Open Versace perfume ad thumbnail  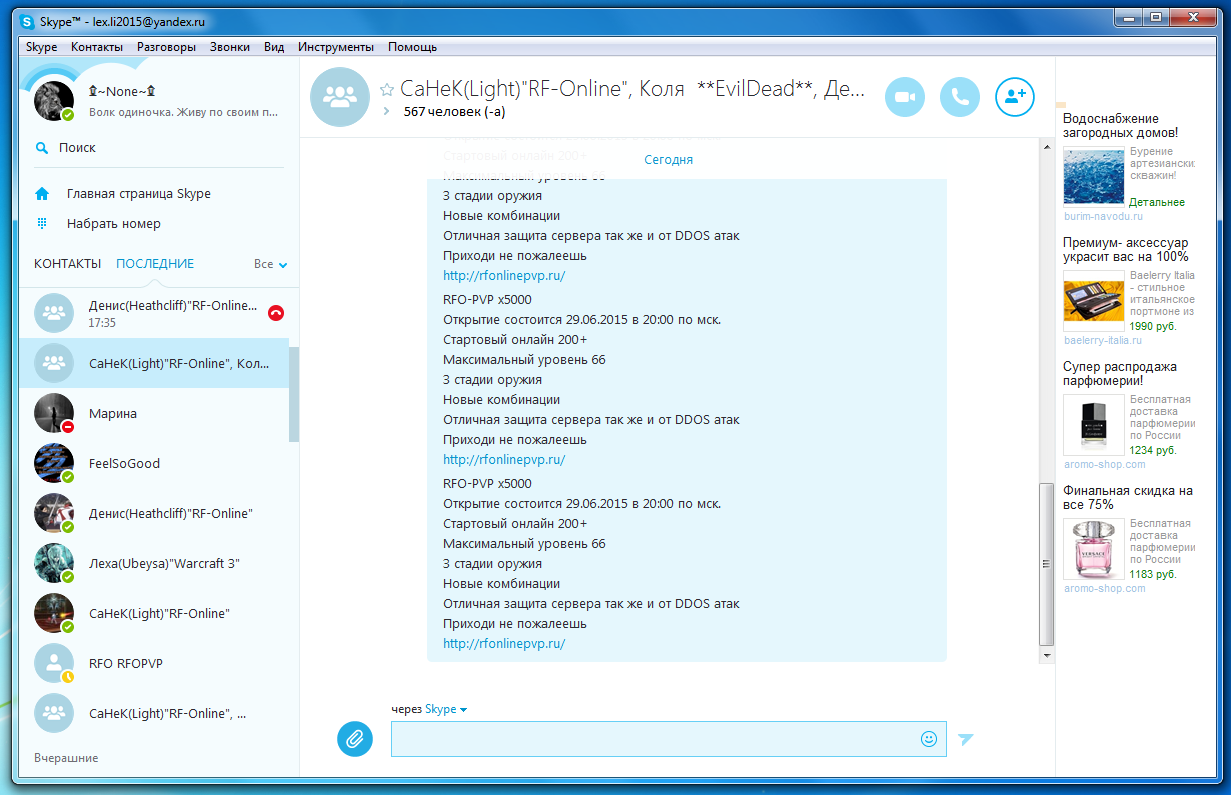pyautogui.click(x=1094, y=549)
